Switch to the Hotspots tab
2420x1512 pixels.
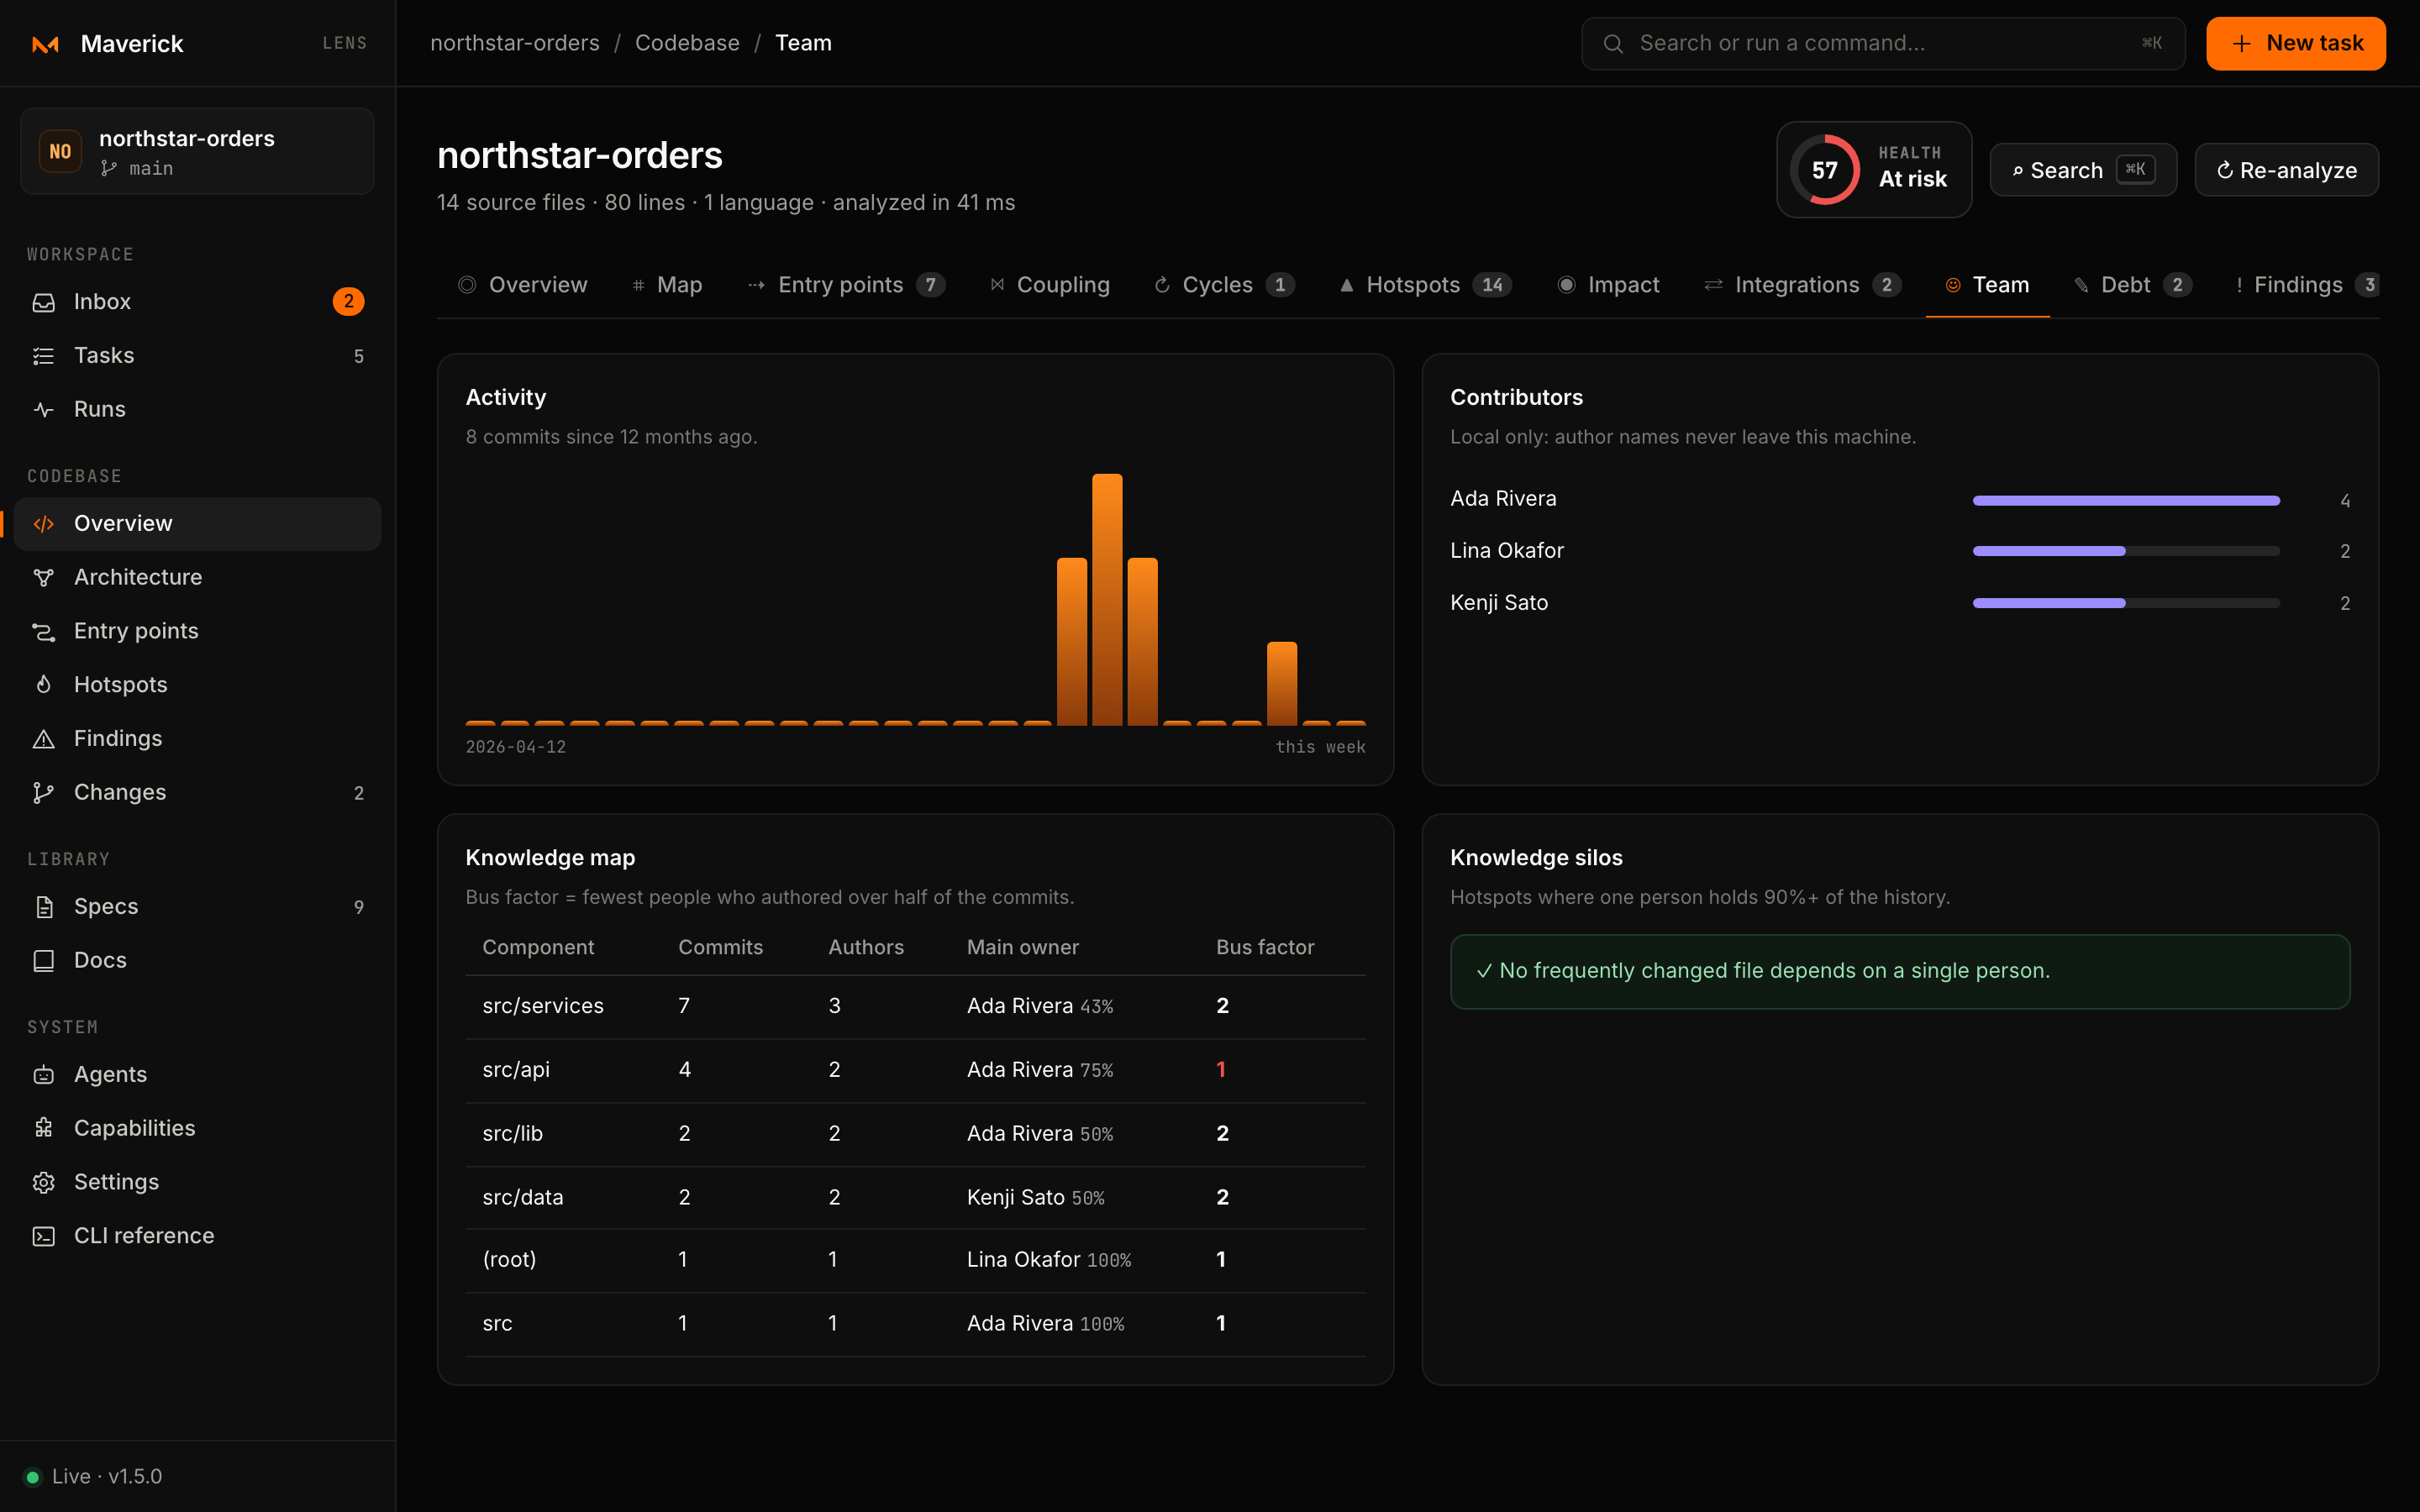click(x=1425, y=285)
